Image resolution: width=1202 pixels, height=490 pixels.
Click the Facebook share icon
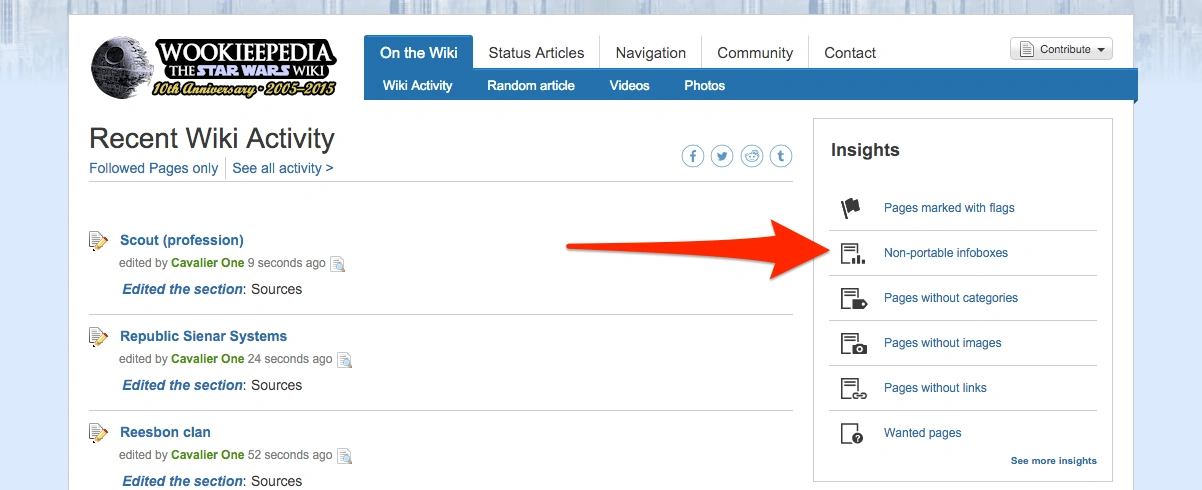coord(693,156)
